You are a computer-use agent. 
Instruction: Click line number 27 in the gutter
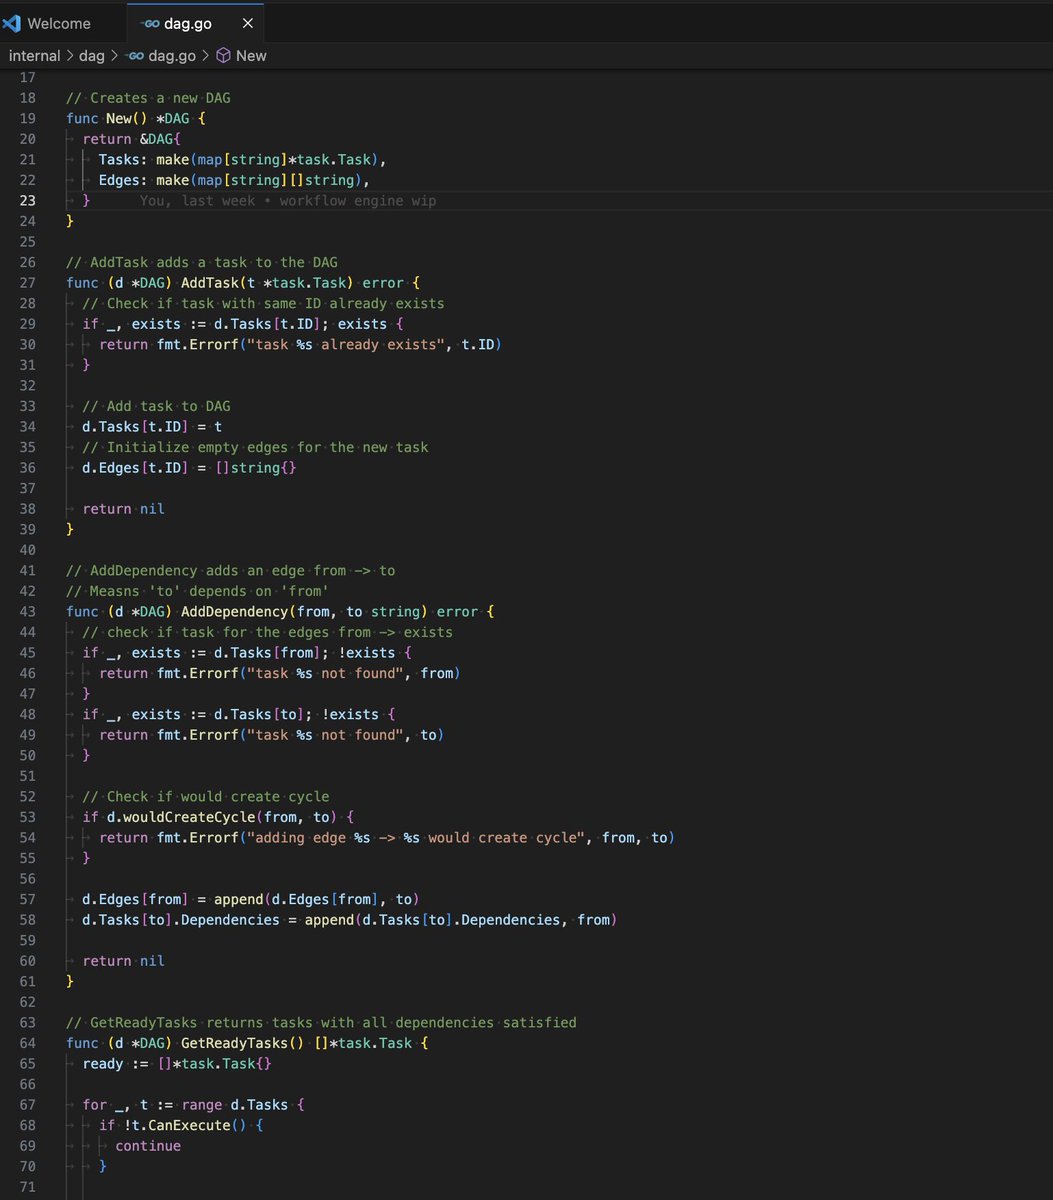27,282
